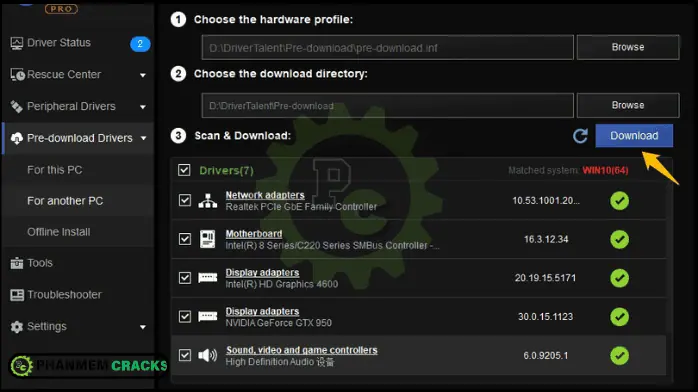Click green check for High Definition Audio

coord(619,356)
